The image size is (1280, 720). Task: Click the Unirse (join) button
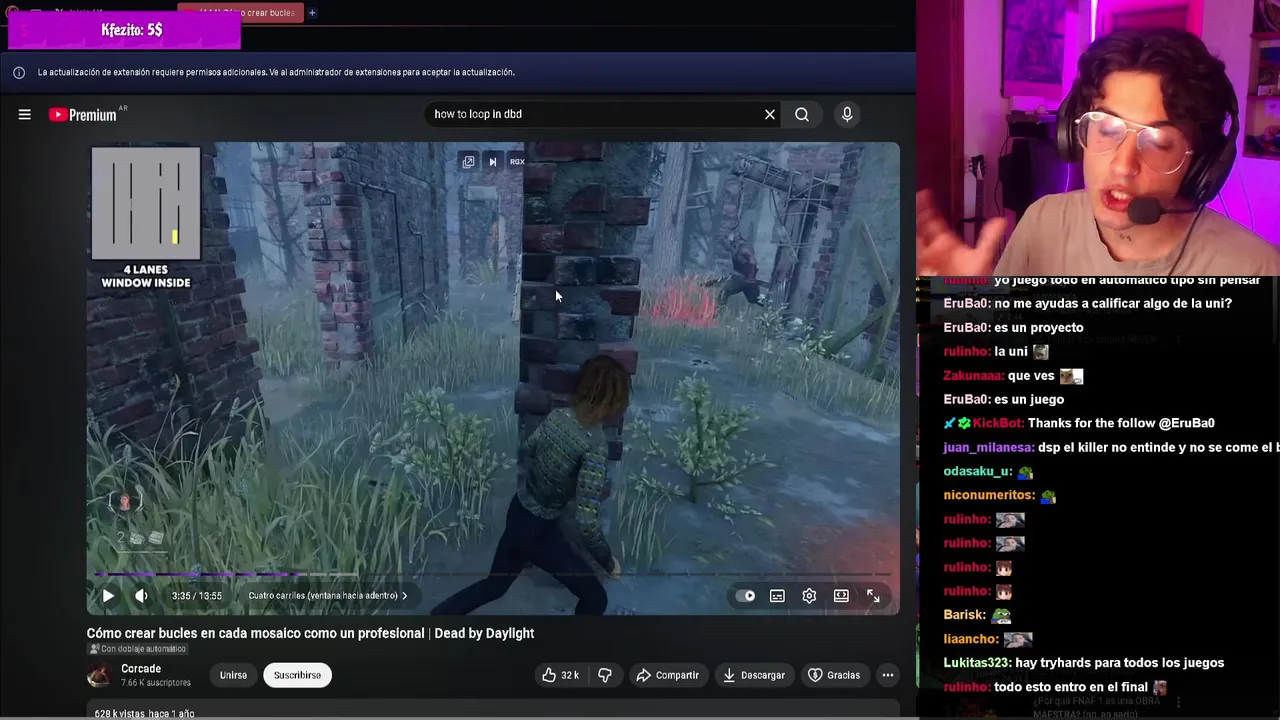tap(233, 675)
